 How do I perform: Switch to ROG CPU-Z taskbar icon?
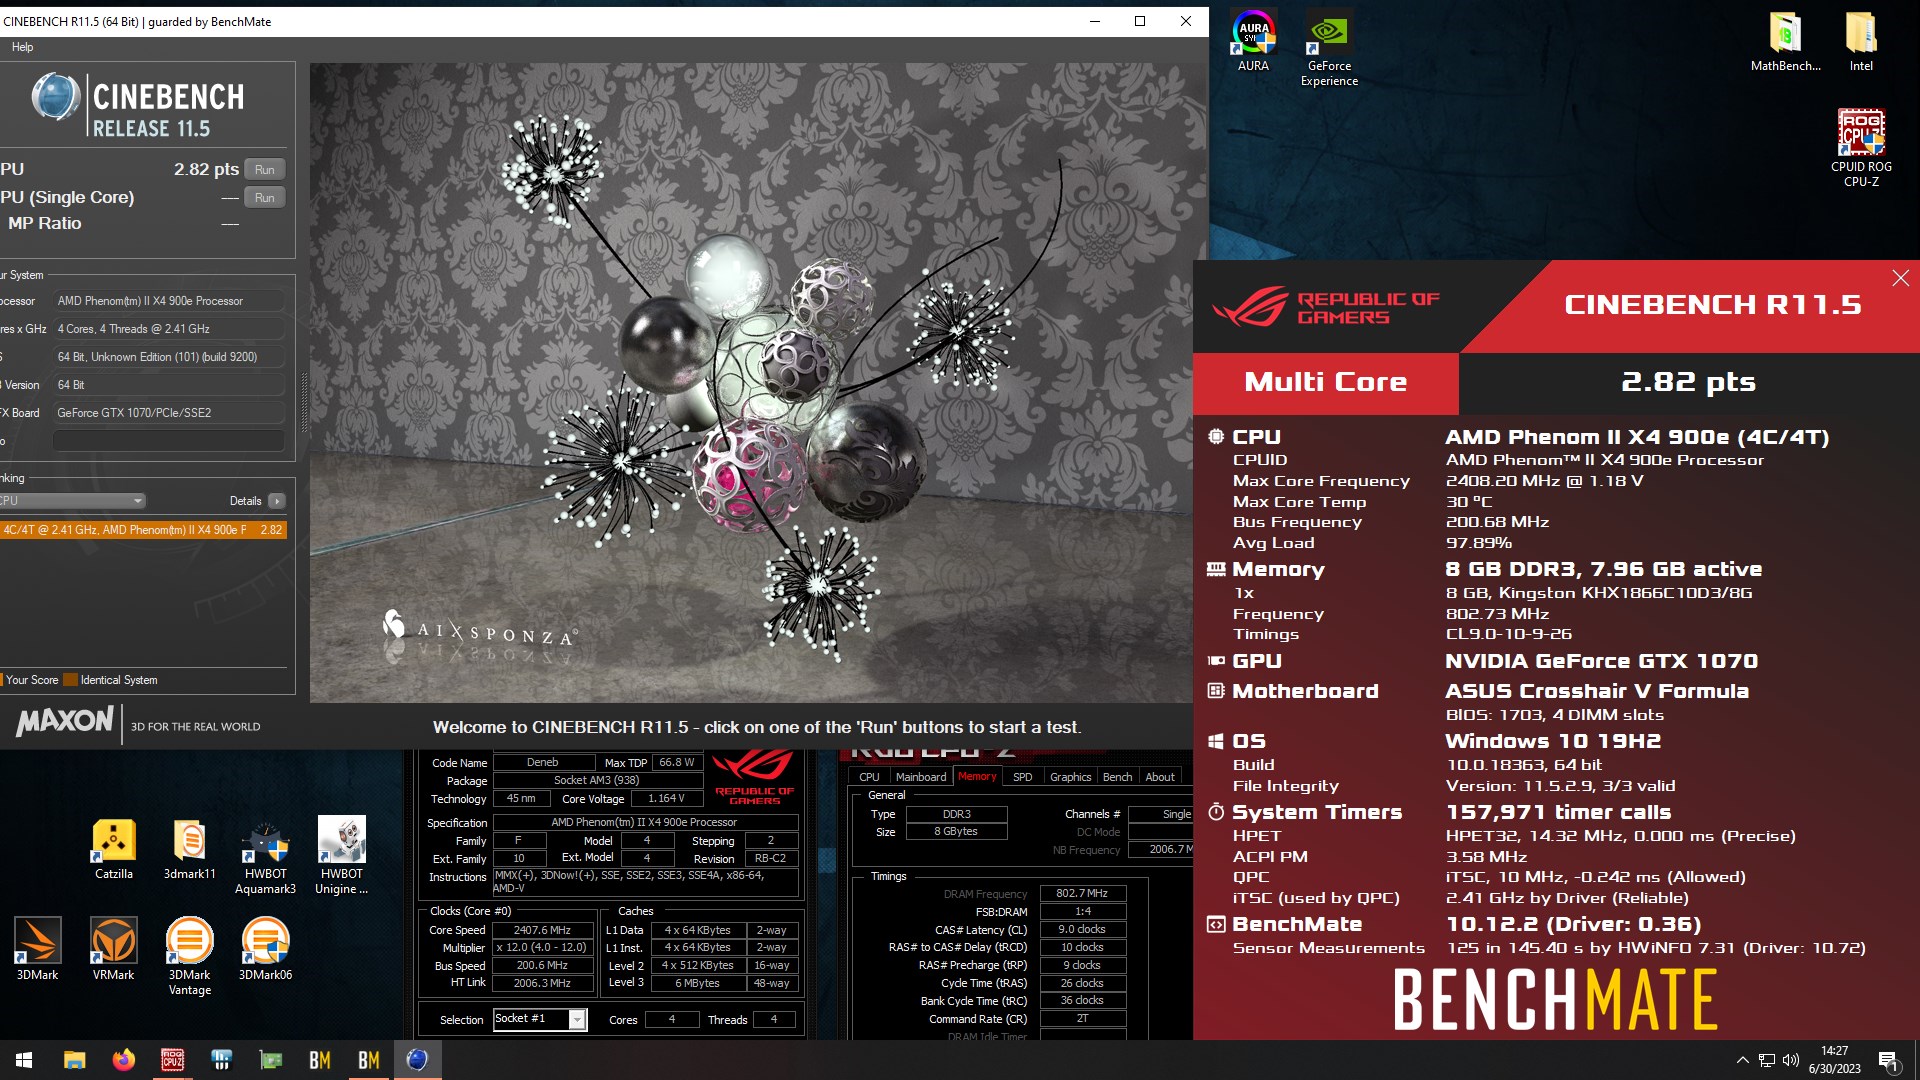point(173,1060)
